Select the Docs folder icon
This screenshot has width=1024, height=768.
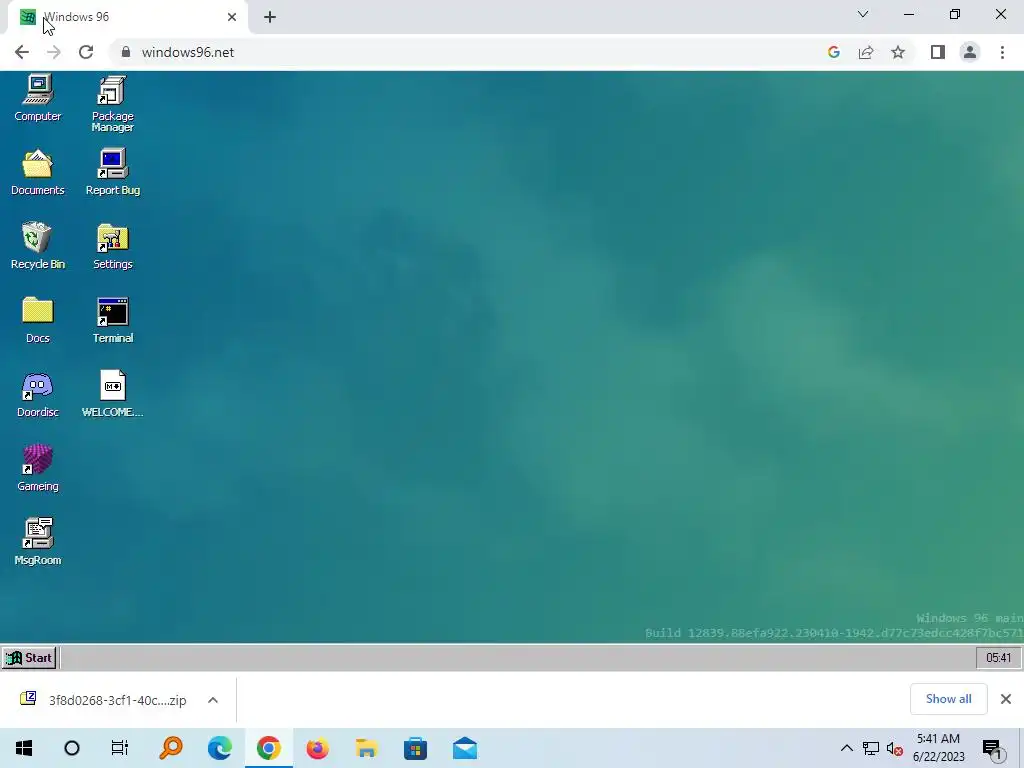pos(38,320)
